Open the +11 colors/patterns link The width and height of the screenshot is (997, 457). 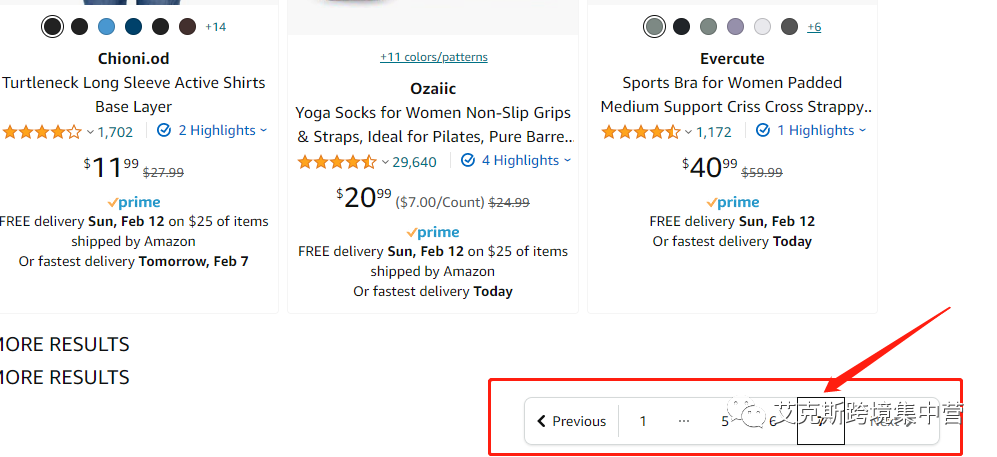coord(433,57)
